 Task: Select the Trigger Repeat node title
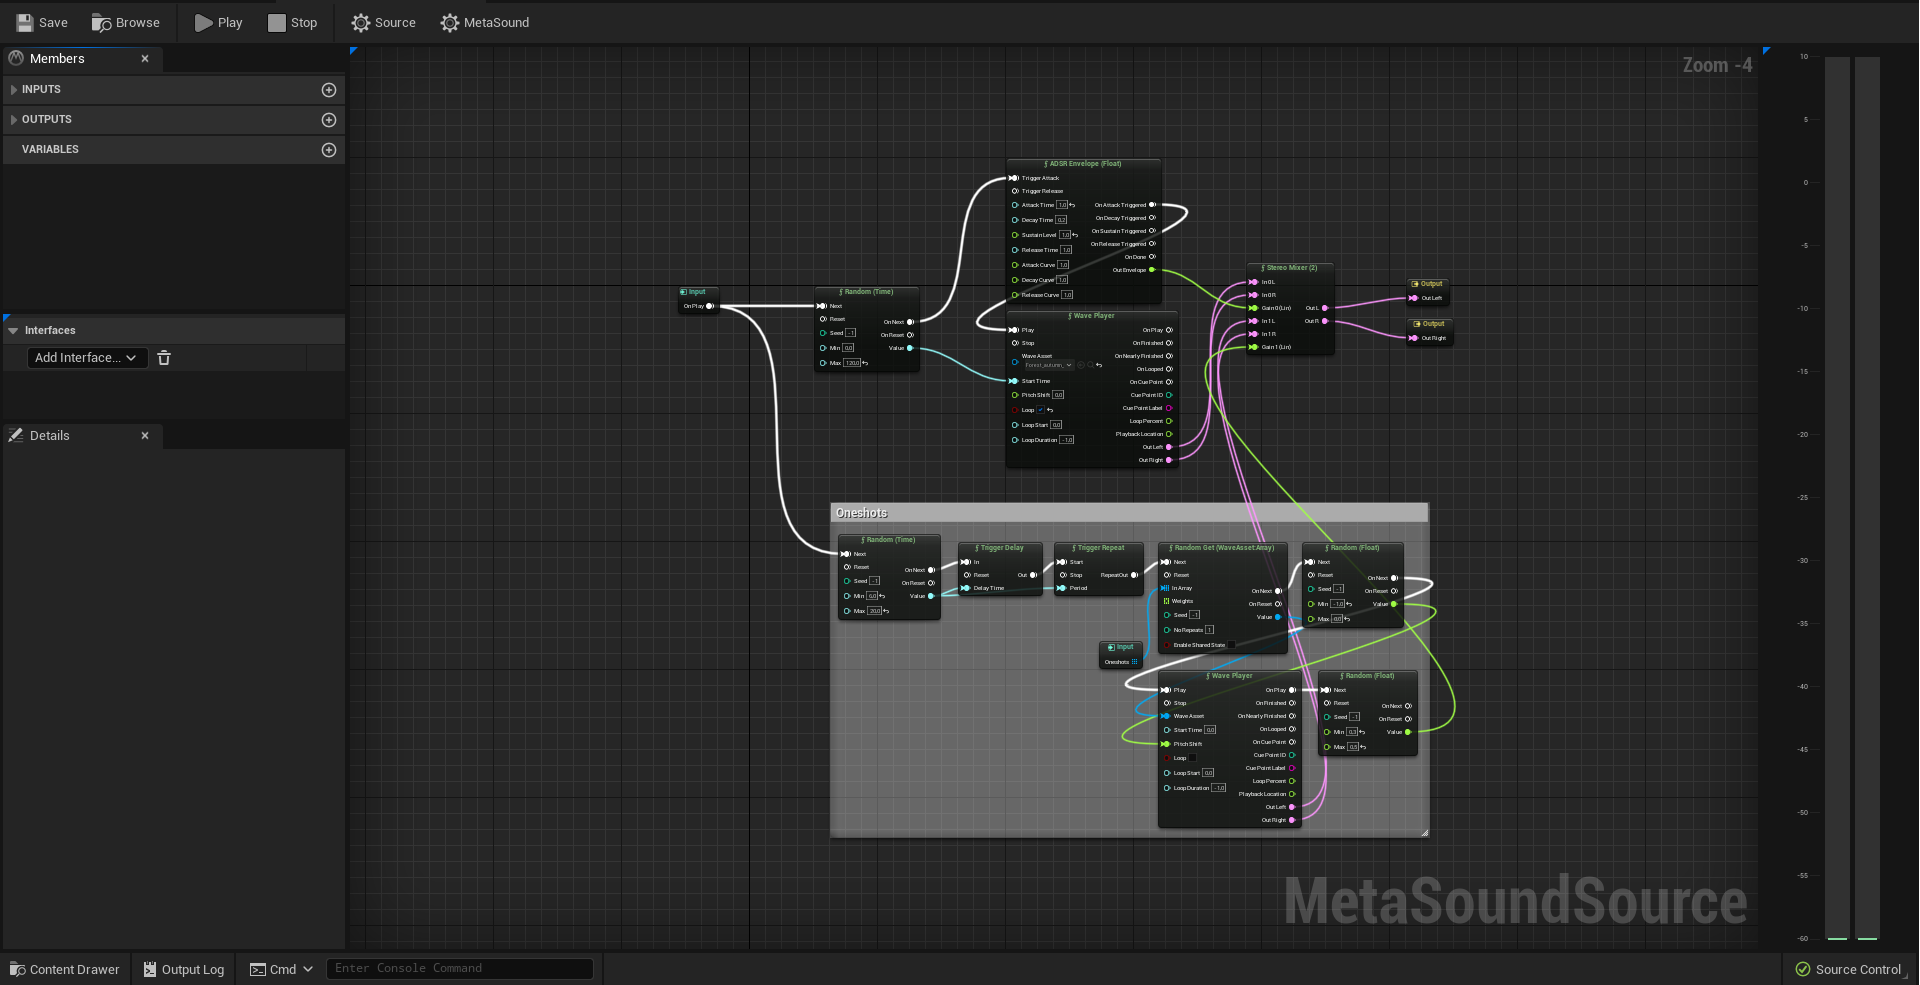(1098, 548)
